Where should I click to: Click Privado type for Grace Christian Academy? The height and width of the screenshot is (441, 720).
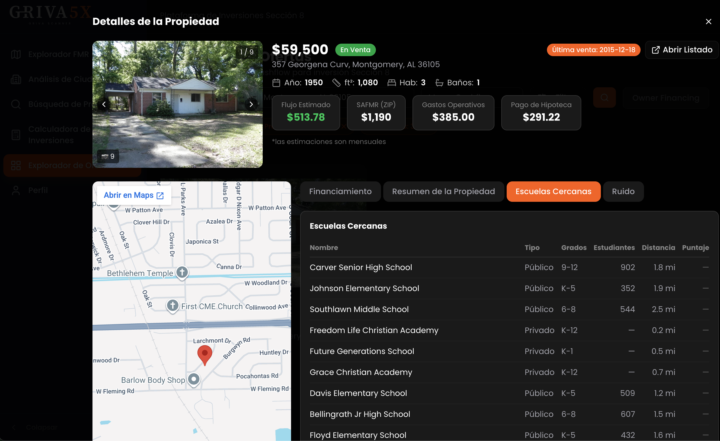(x=539, y=372)
